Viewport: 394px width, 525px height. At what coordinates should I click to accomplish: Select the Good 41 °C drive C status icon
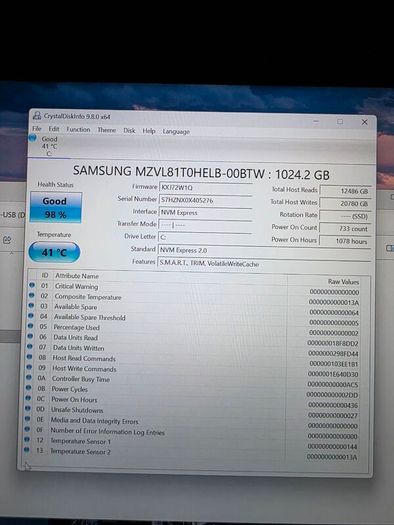tap(32, 138)
